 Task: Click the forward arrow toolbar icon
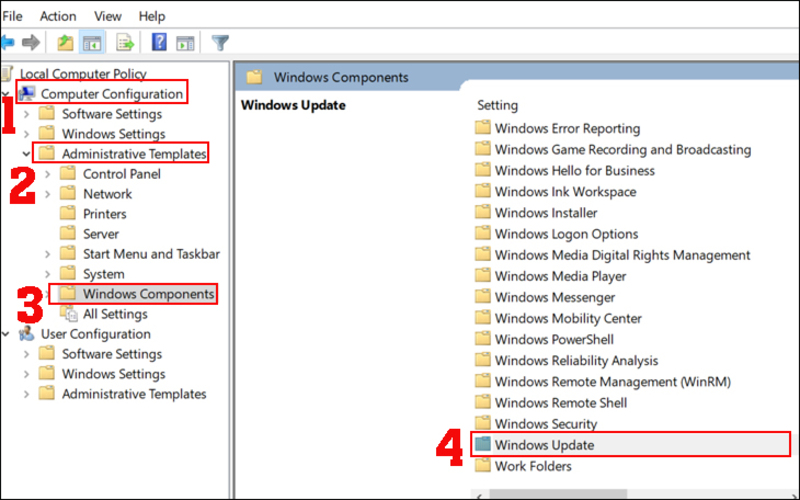[31, 42]
